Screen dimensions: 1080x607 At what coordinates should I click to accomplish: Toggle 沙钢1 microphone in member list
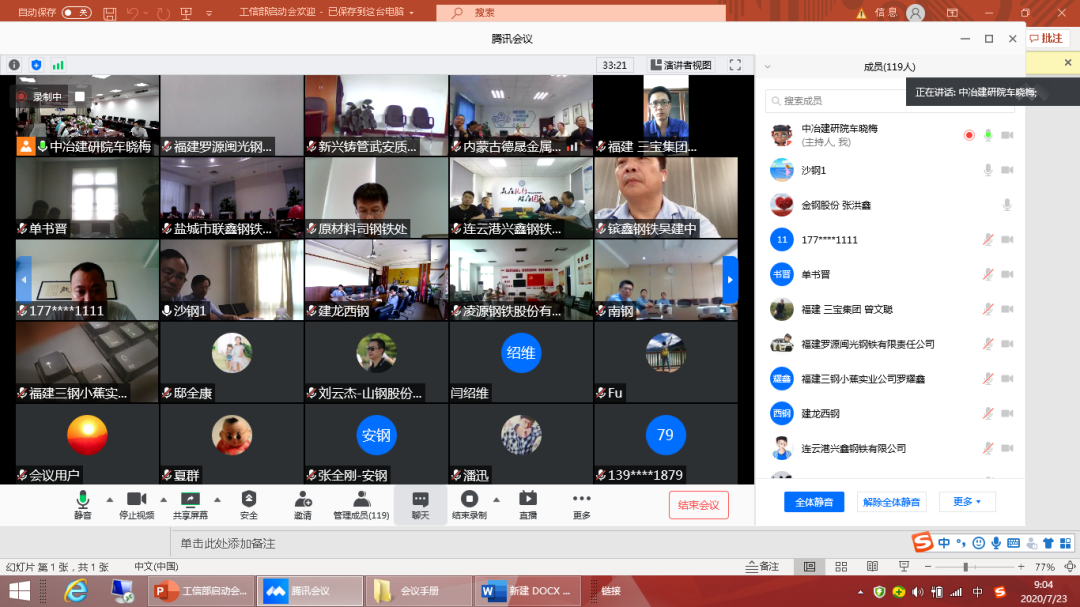tap(988, 170)
